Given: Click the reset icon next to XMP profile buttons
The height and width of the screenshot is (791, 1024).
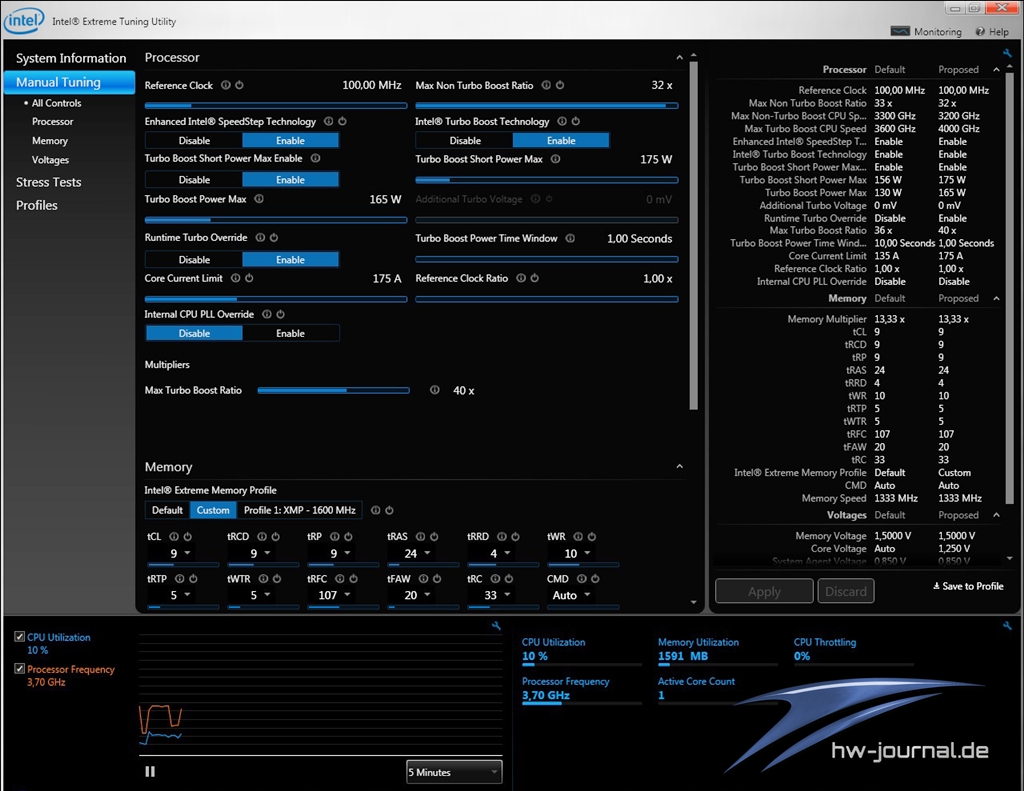Looking at the screenshot, I should [389, 510].
